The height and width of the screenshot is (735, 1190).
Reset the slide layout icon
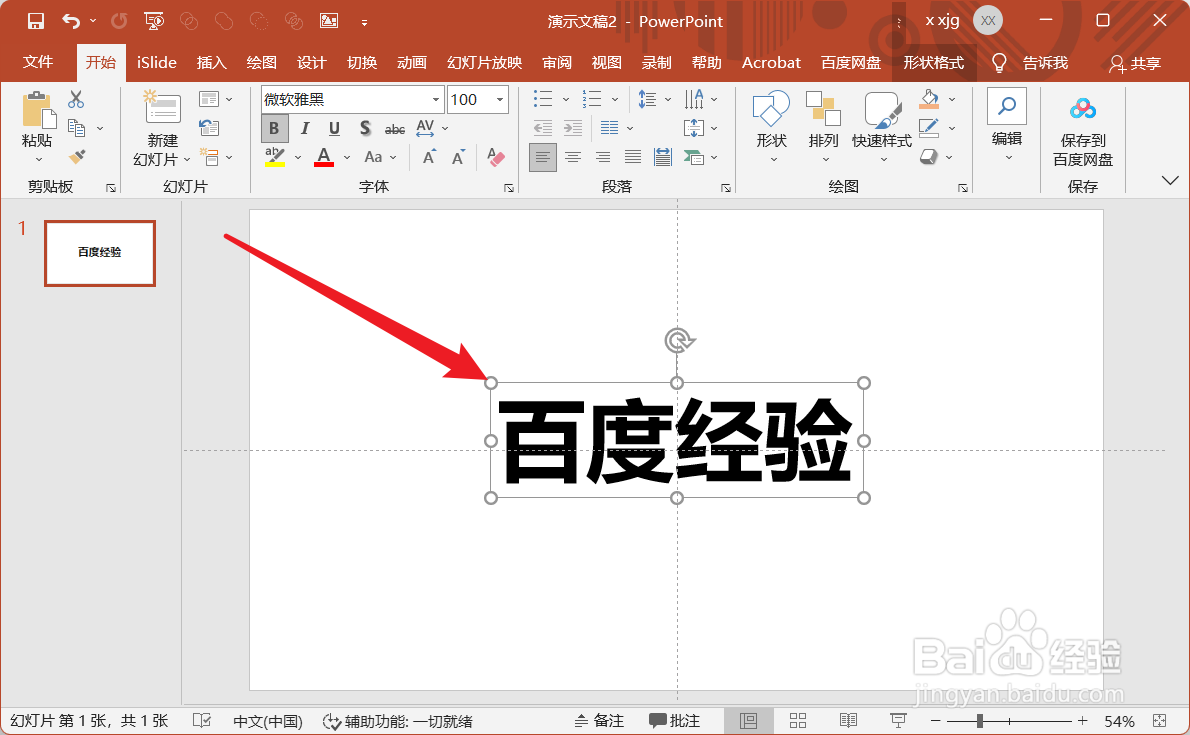coord(209,128)
